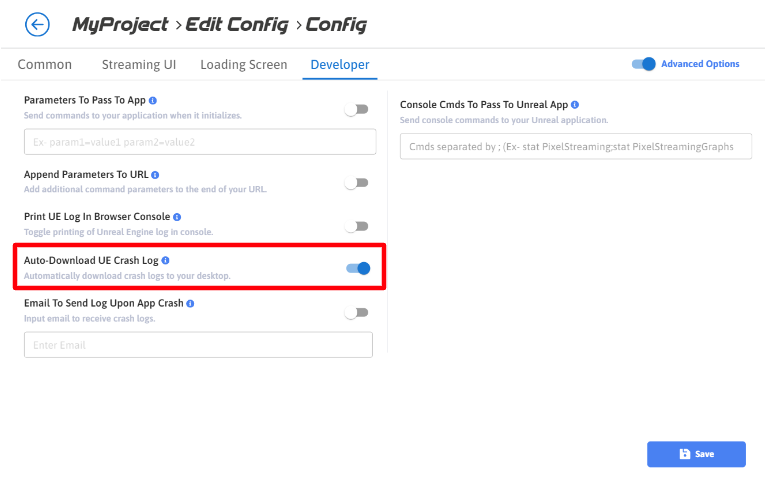Enable Email To Send Log Upon App Crash
Viewport: 765px width, 477px height.
357,312
